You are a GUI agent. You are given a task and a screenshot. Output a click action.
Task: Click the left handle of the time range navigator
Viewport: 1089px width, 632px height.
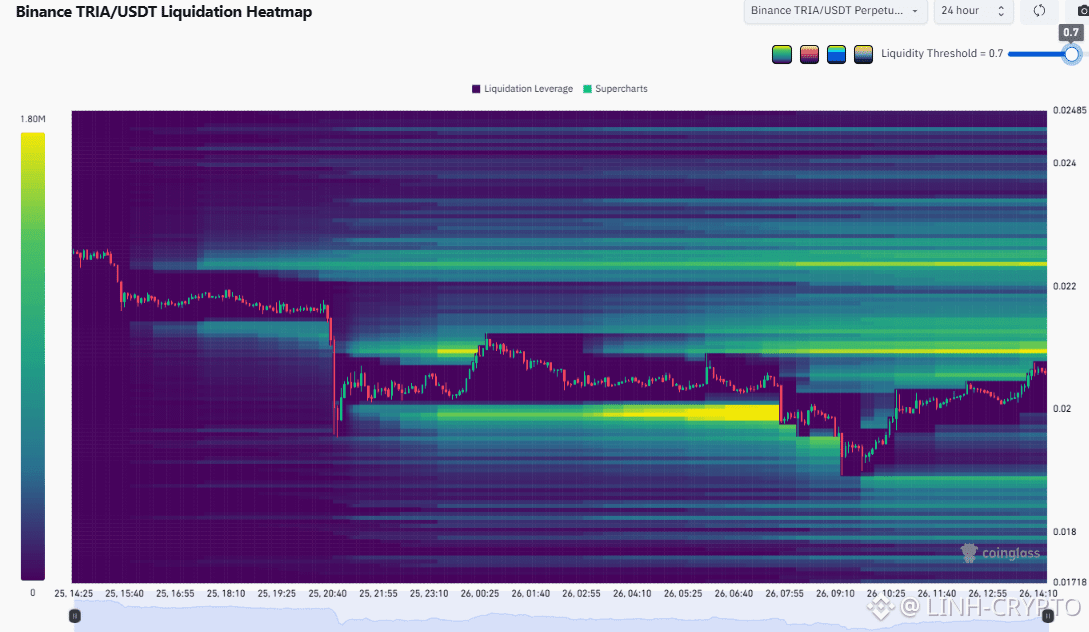coord(75,616)
